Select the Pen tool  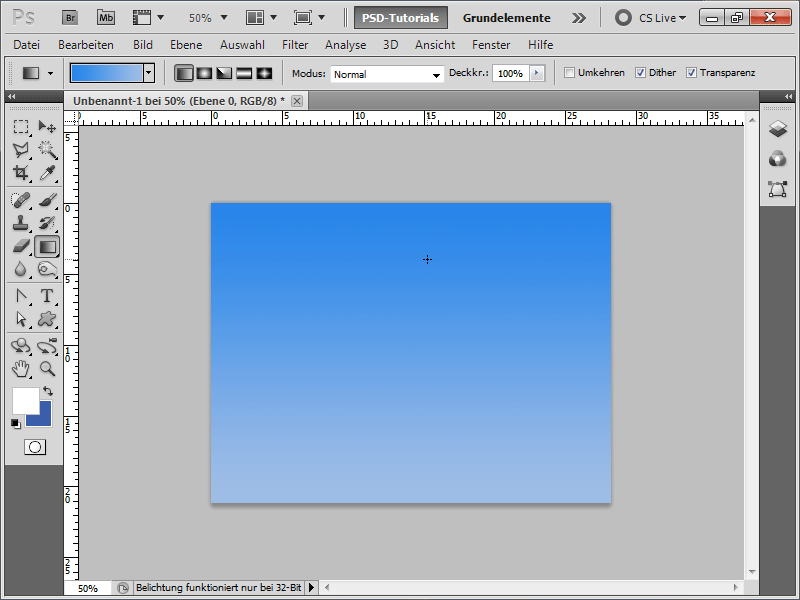point(21,296)
